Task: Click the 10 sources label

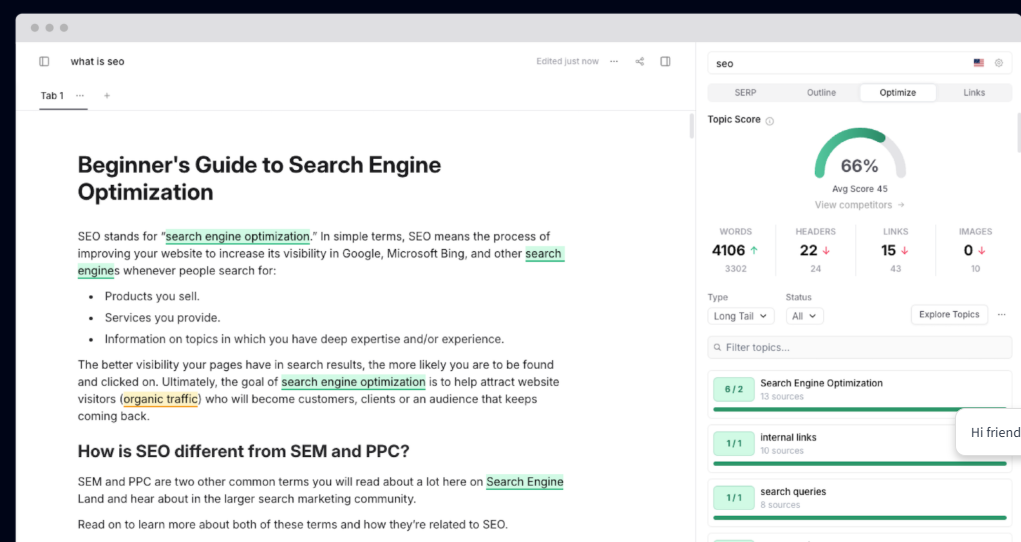Action: click(782, 451)
